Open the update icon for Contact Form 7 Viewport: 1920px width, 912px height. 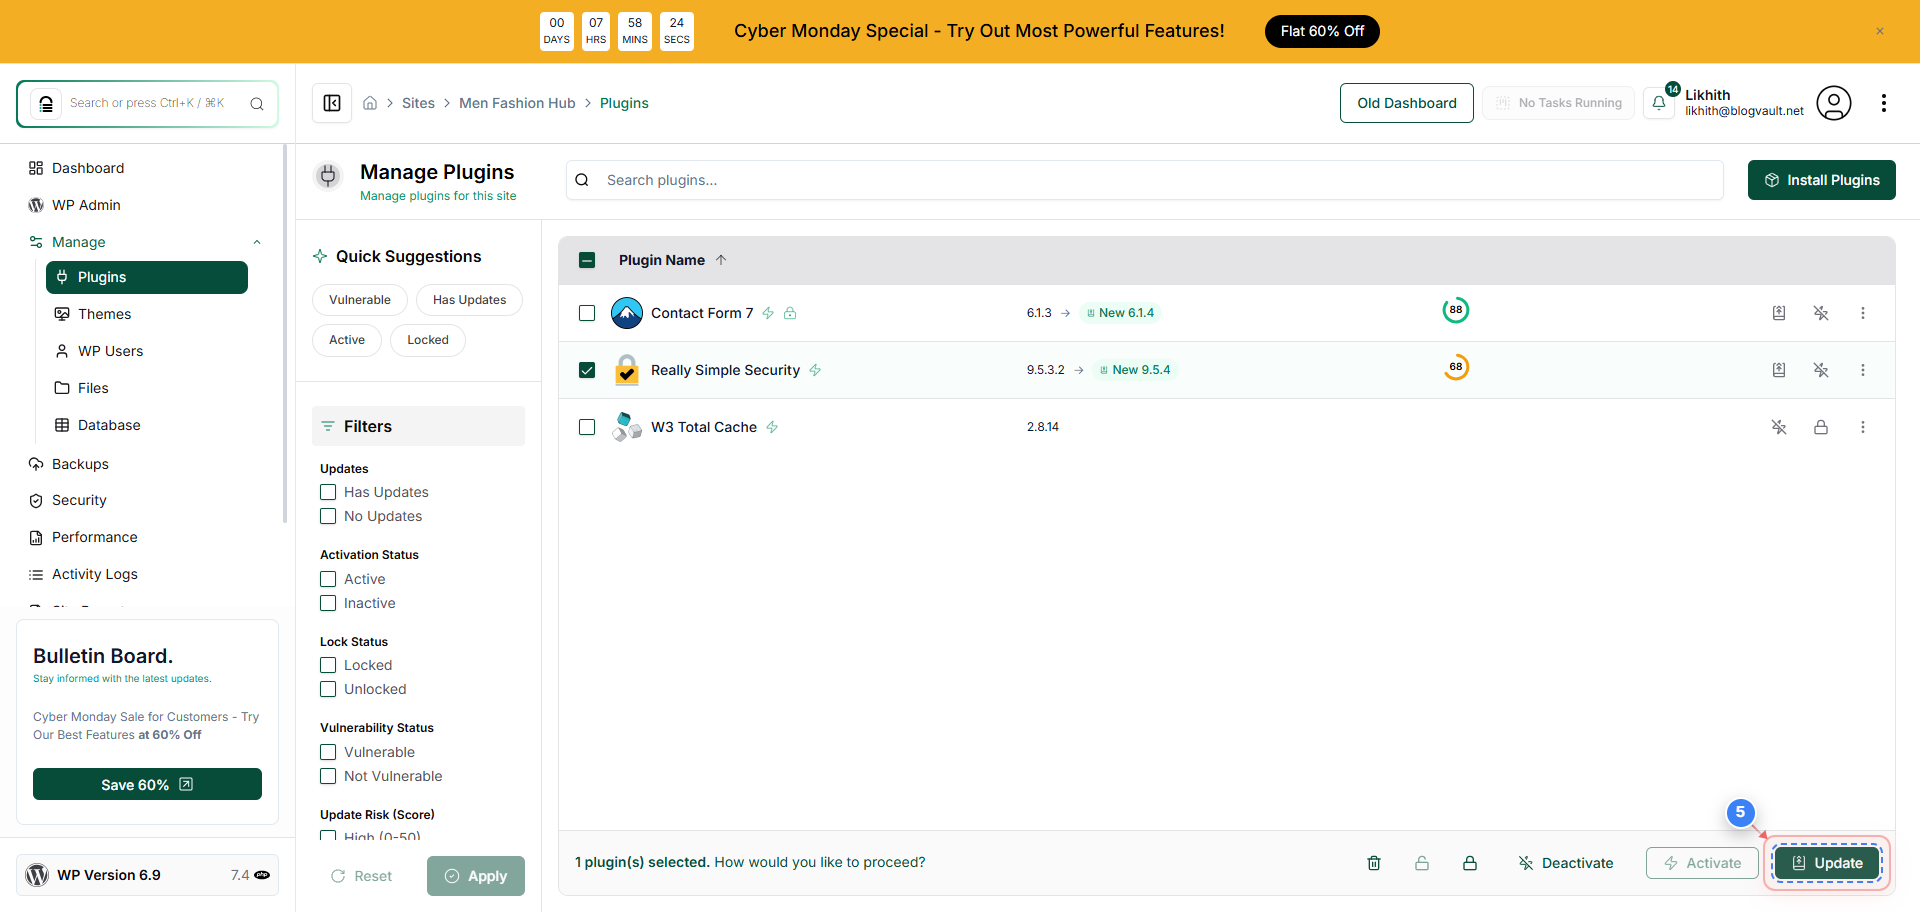pyautogui.click(x=1779, y=312)
